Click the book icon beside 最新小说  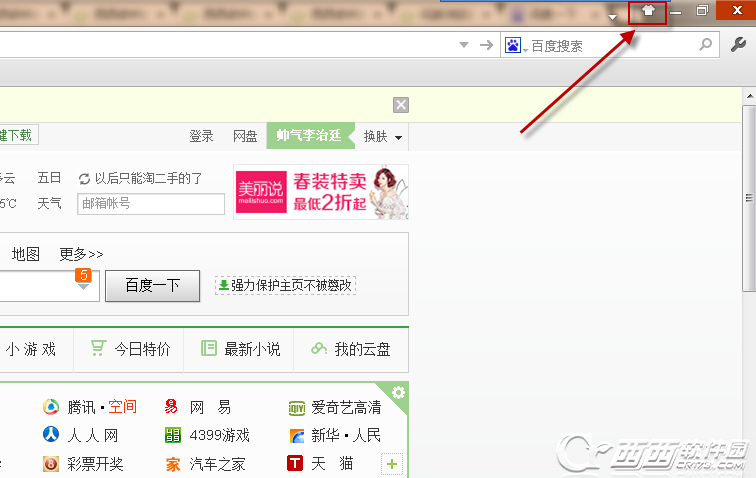(x=209, y=348)
